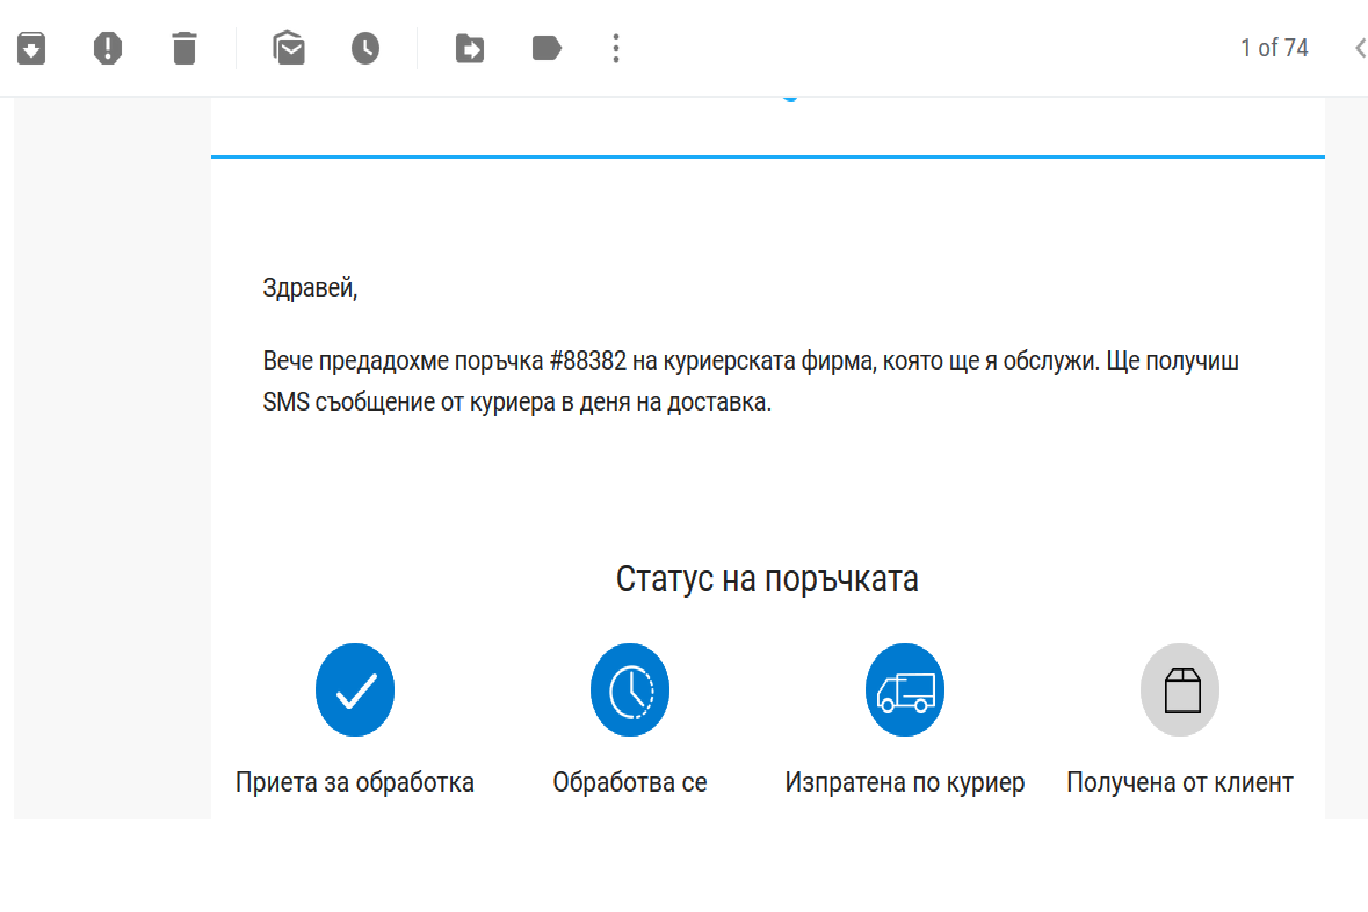Go to newer email with left chevron
Screen dimensions: 1368x912
pos(1360,48)
